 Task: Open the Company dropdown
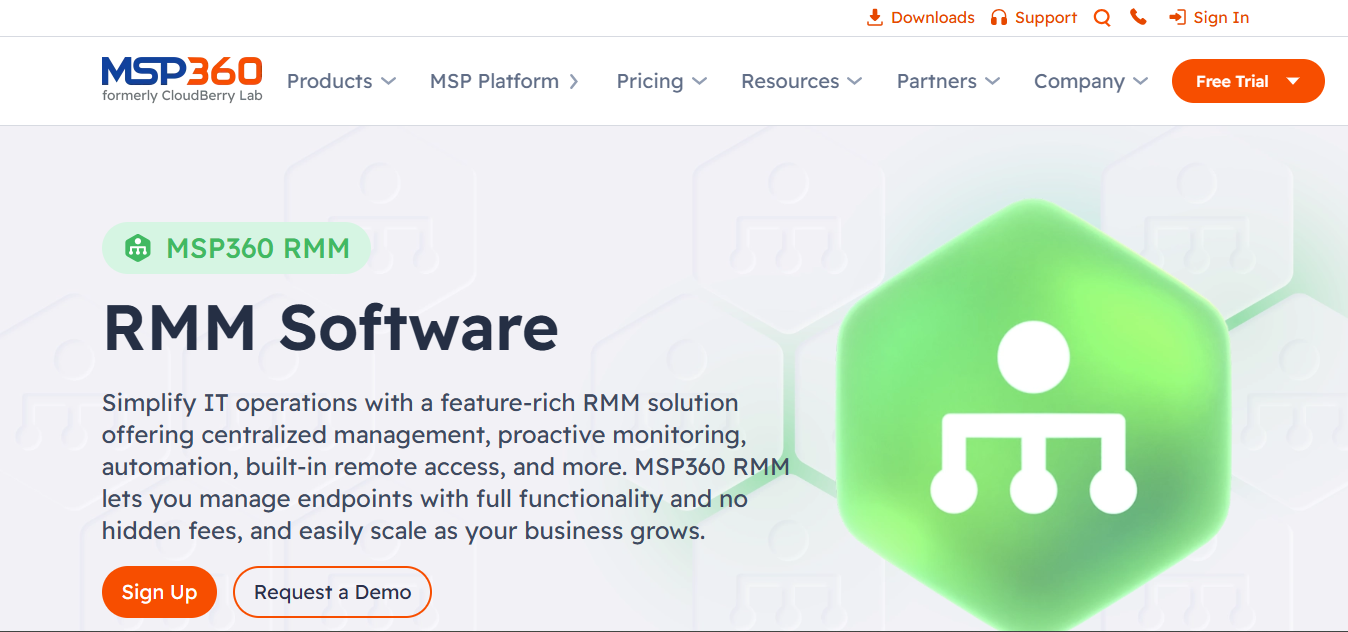pyautogui.click(x=1080, y=81)
